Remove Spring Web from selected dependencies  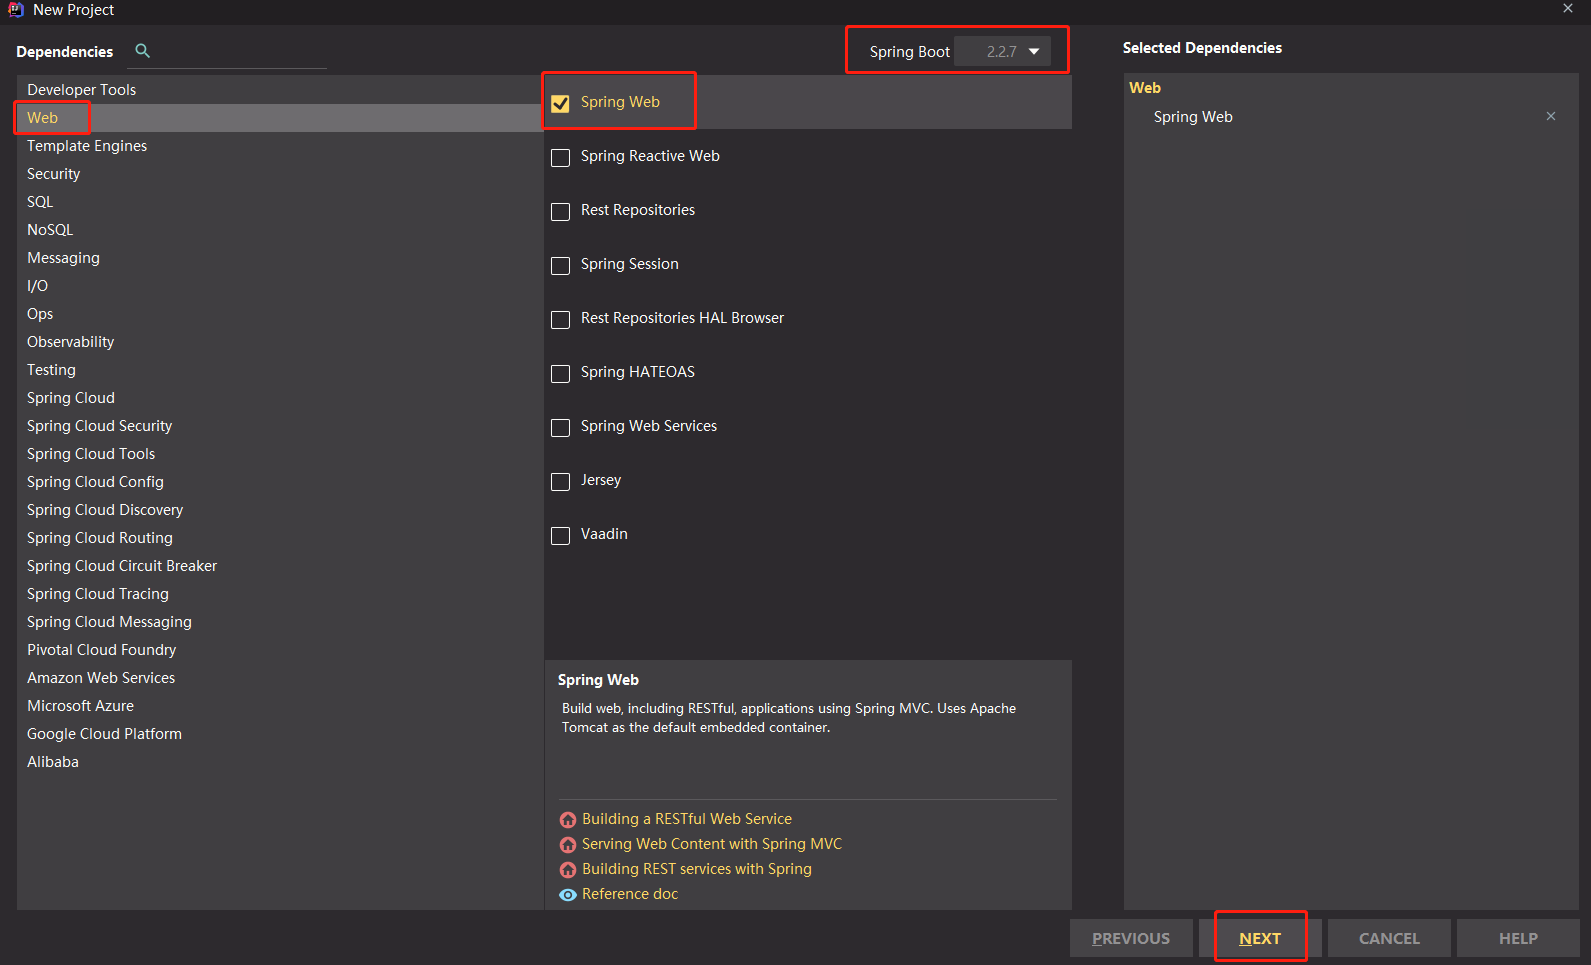pos(1551,116)
